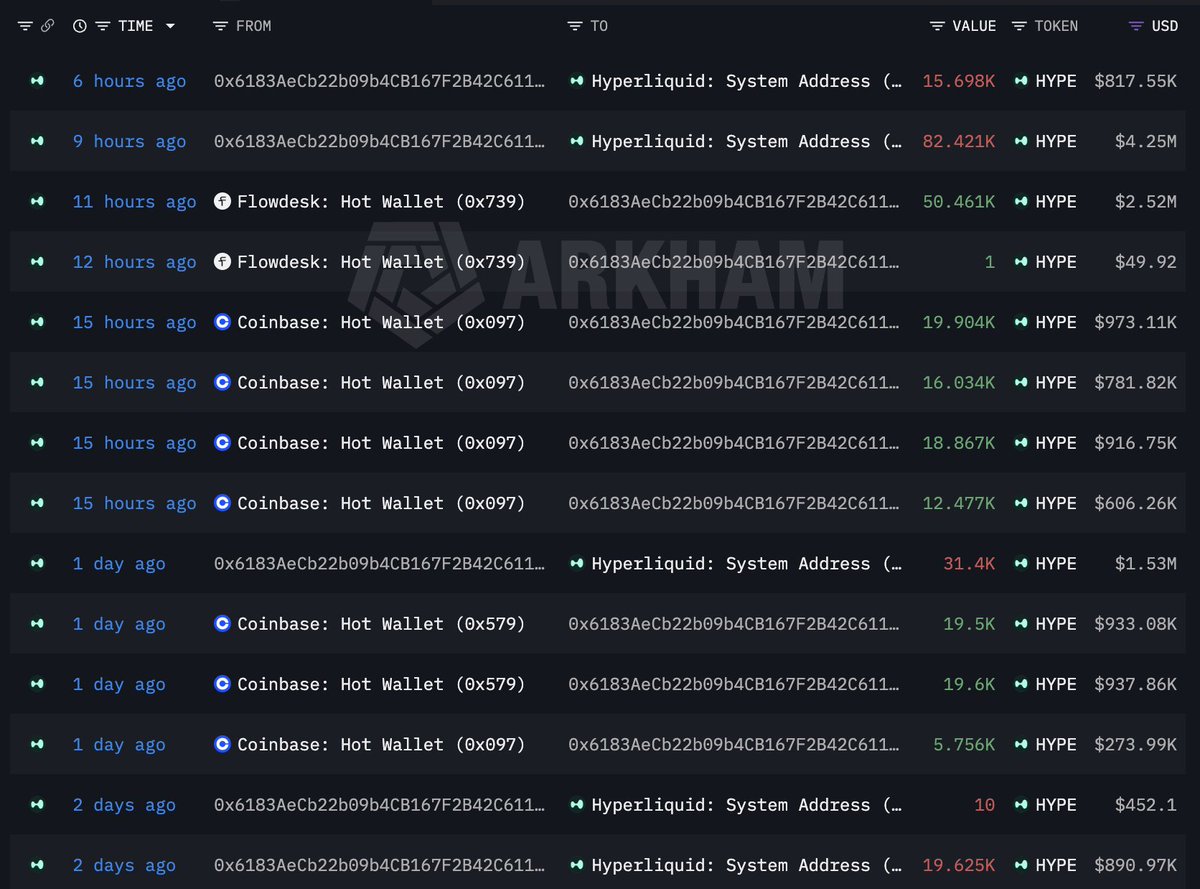Click HYPE token icon in the $4.25M row
This screenshot has height=889, width=1200.
[x=1021, y=141]
